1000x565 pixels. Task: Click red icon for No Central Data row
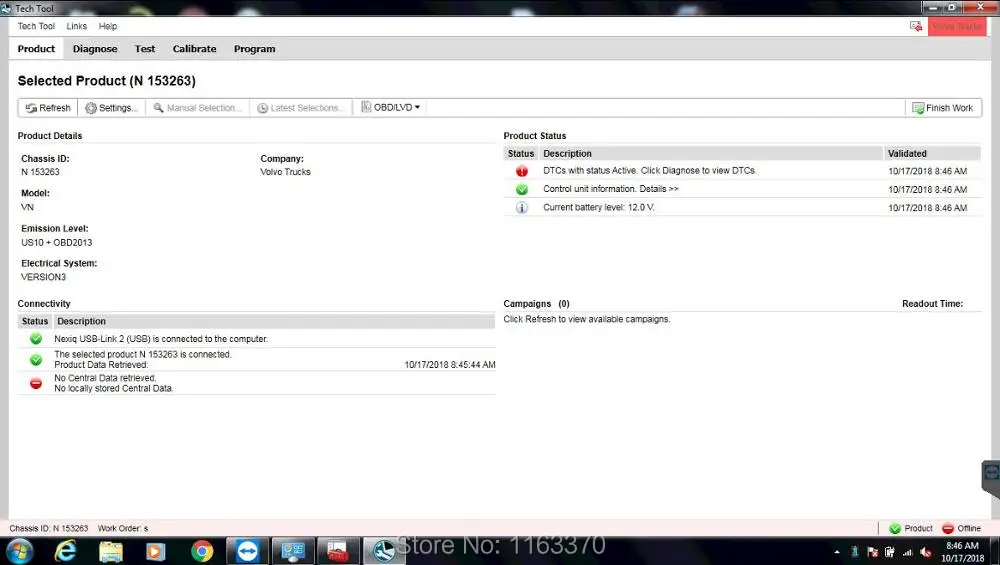36,383
